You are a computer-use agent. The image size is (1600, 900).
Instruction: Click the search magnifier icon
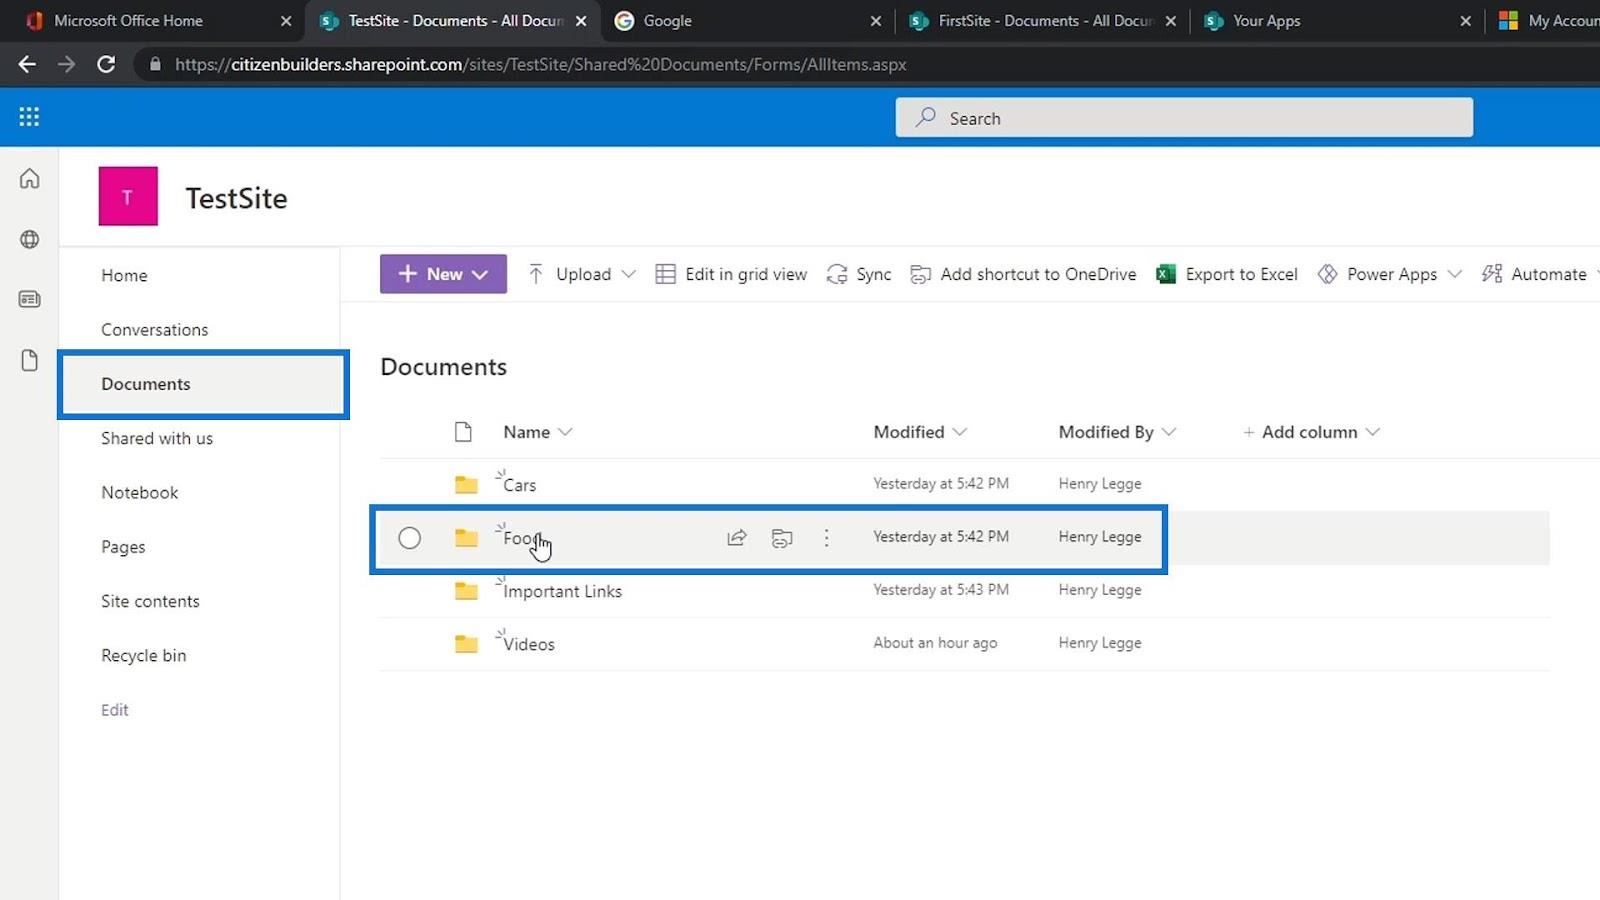tap(926, 117)
